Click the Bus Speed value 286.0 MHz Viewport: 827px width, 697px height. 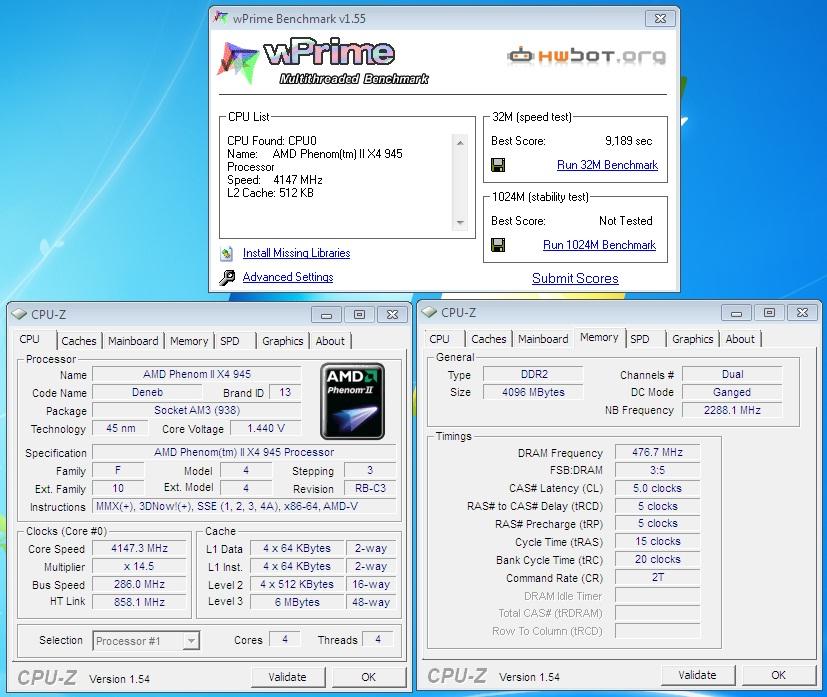click(139, 584)
